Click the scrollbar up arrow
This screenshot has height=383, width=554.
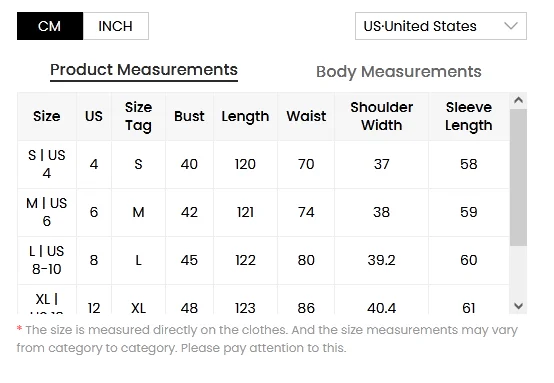[518, 100]
